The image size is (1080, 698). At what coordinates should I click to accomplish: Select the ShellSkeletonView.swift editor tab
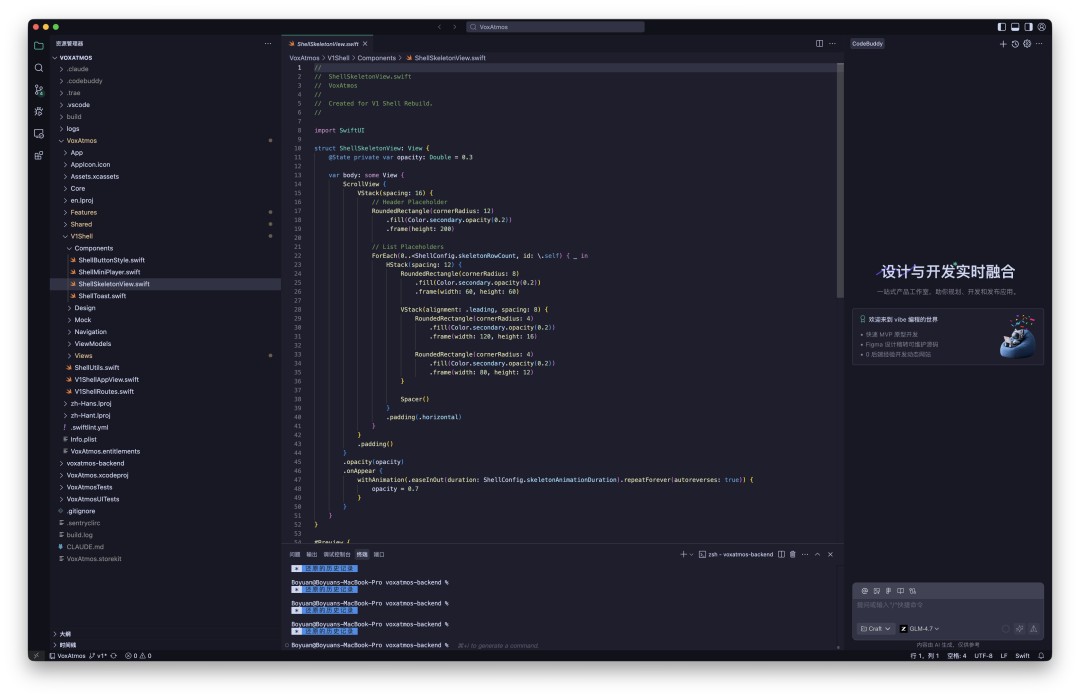click(x=325, y=44)
